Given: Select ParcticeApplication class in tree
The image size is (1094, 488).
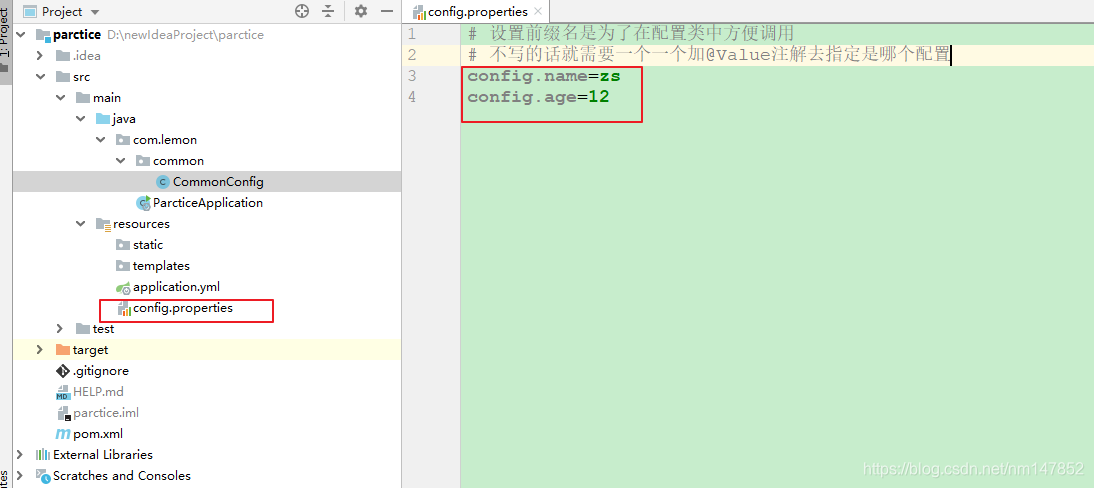Looking at the screenshot, I should pos(208,202).
